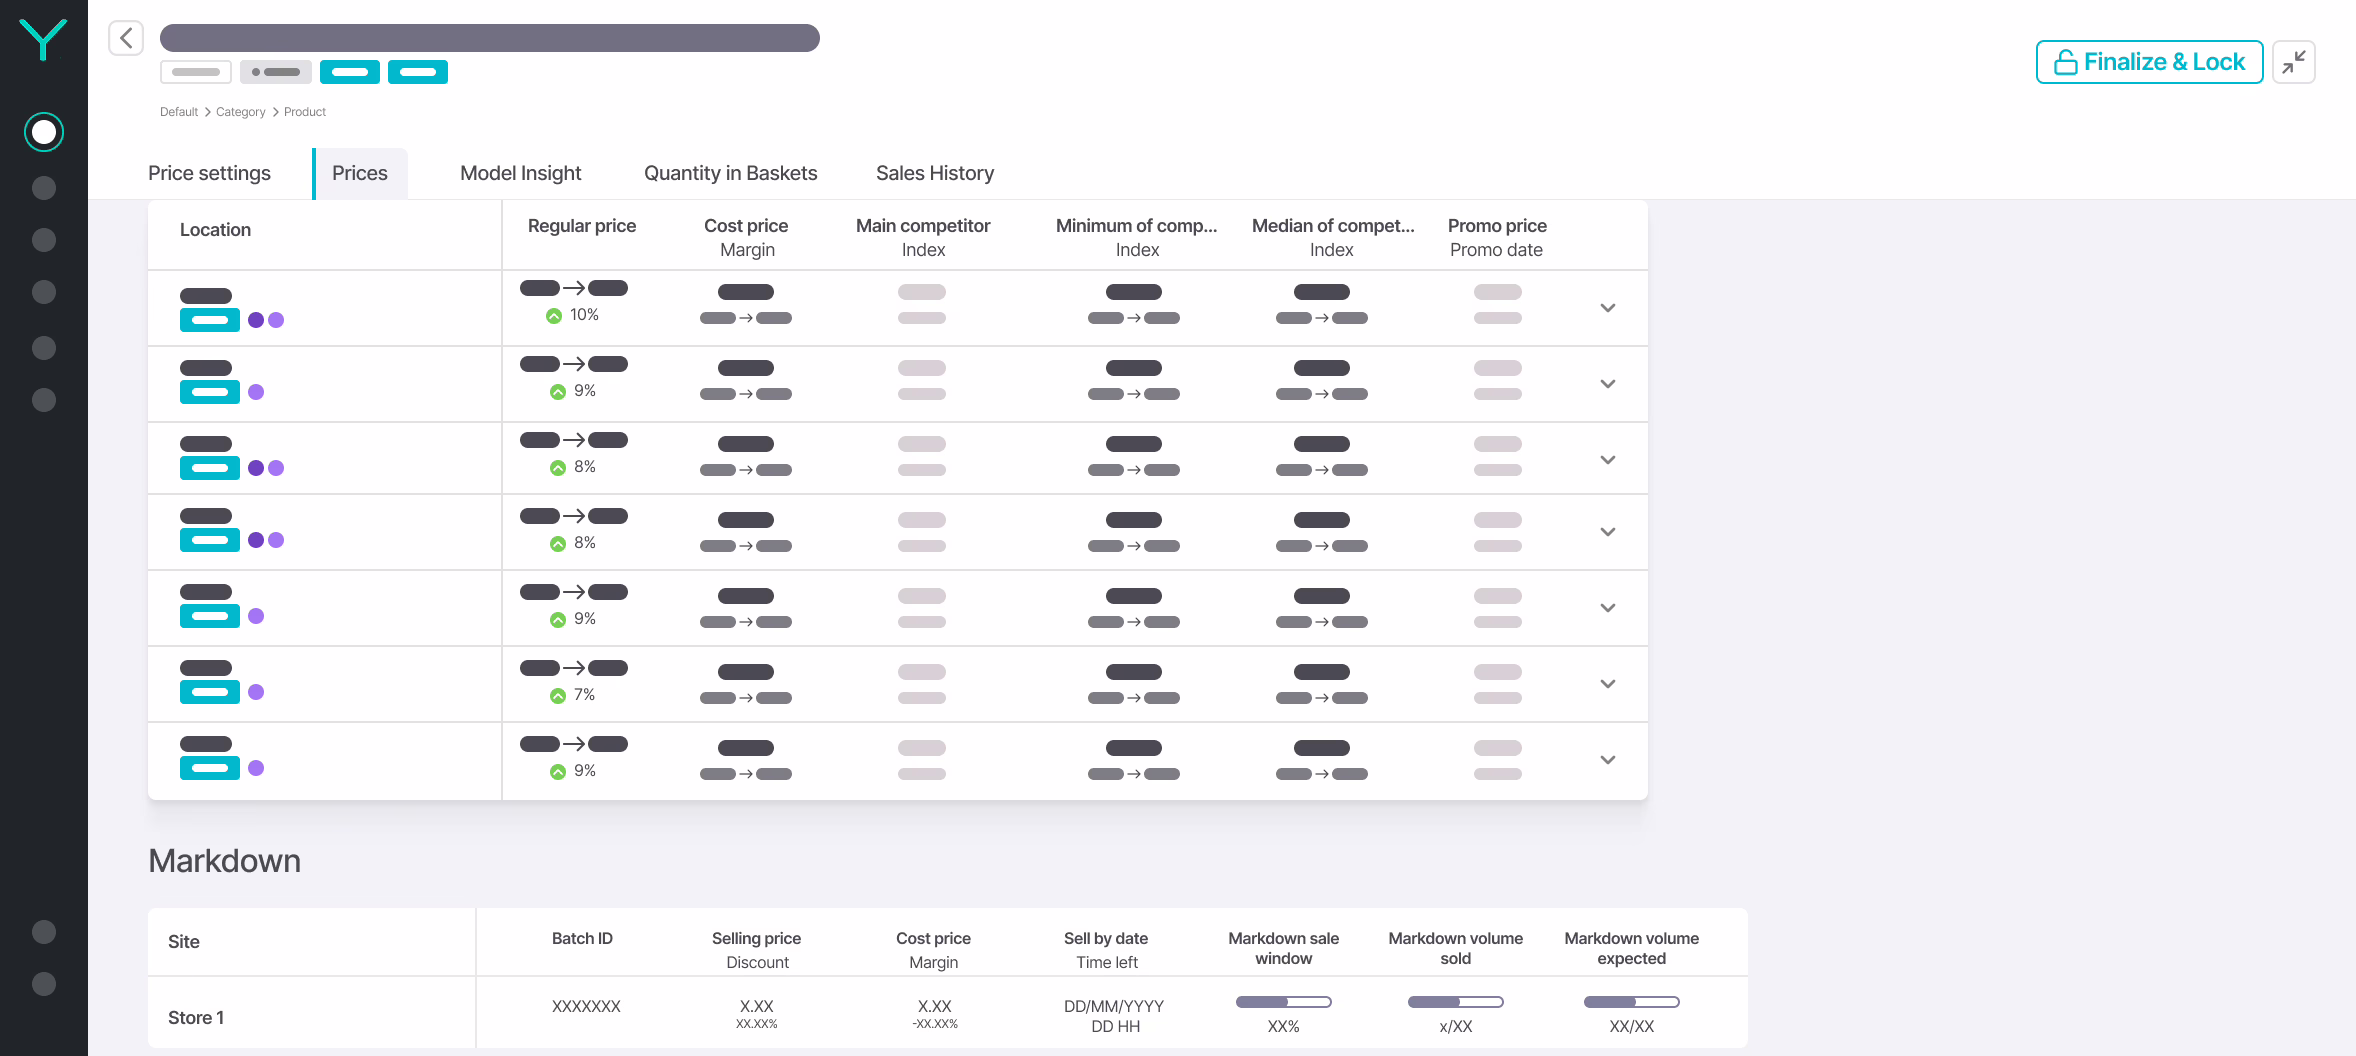Click the green up-arrow beside 7%
2356x1056 pixels.
tap(558, 696)
